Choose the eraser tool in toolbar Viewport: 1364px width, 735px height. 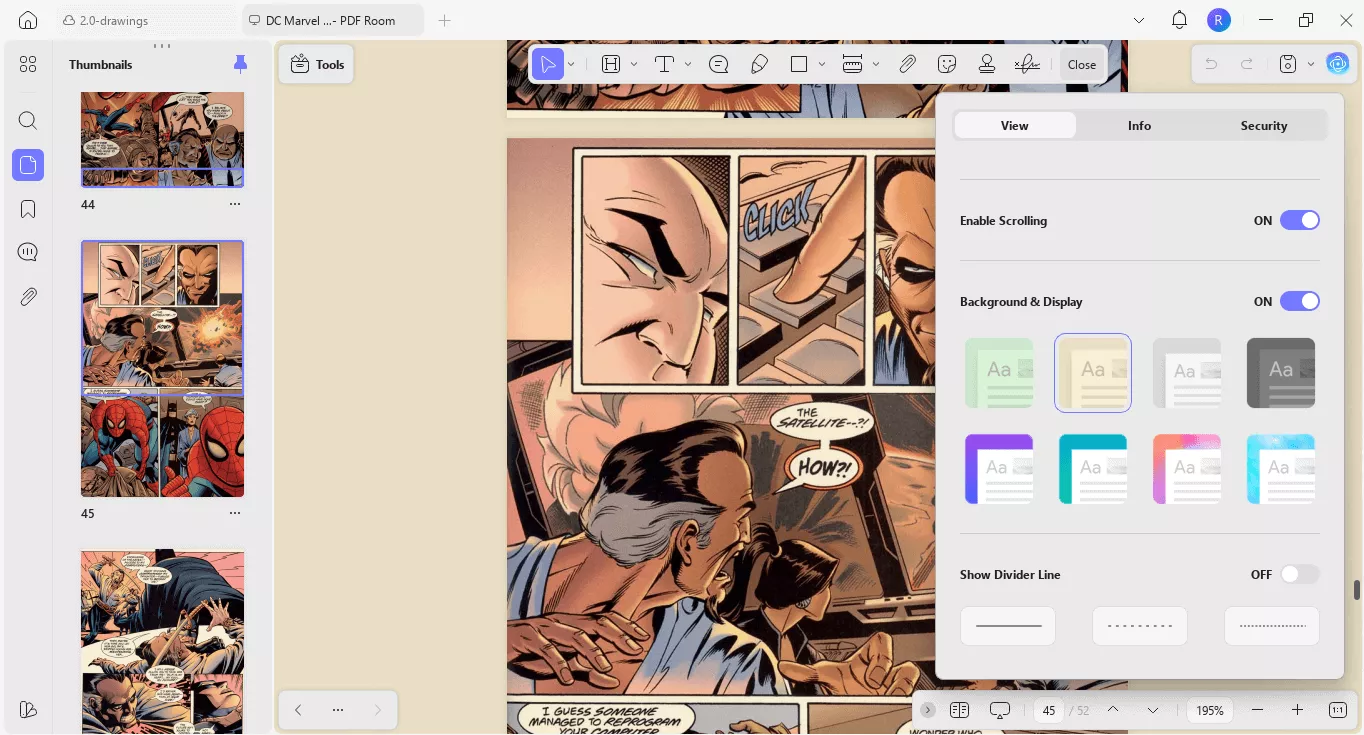pos(759,64)
